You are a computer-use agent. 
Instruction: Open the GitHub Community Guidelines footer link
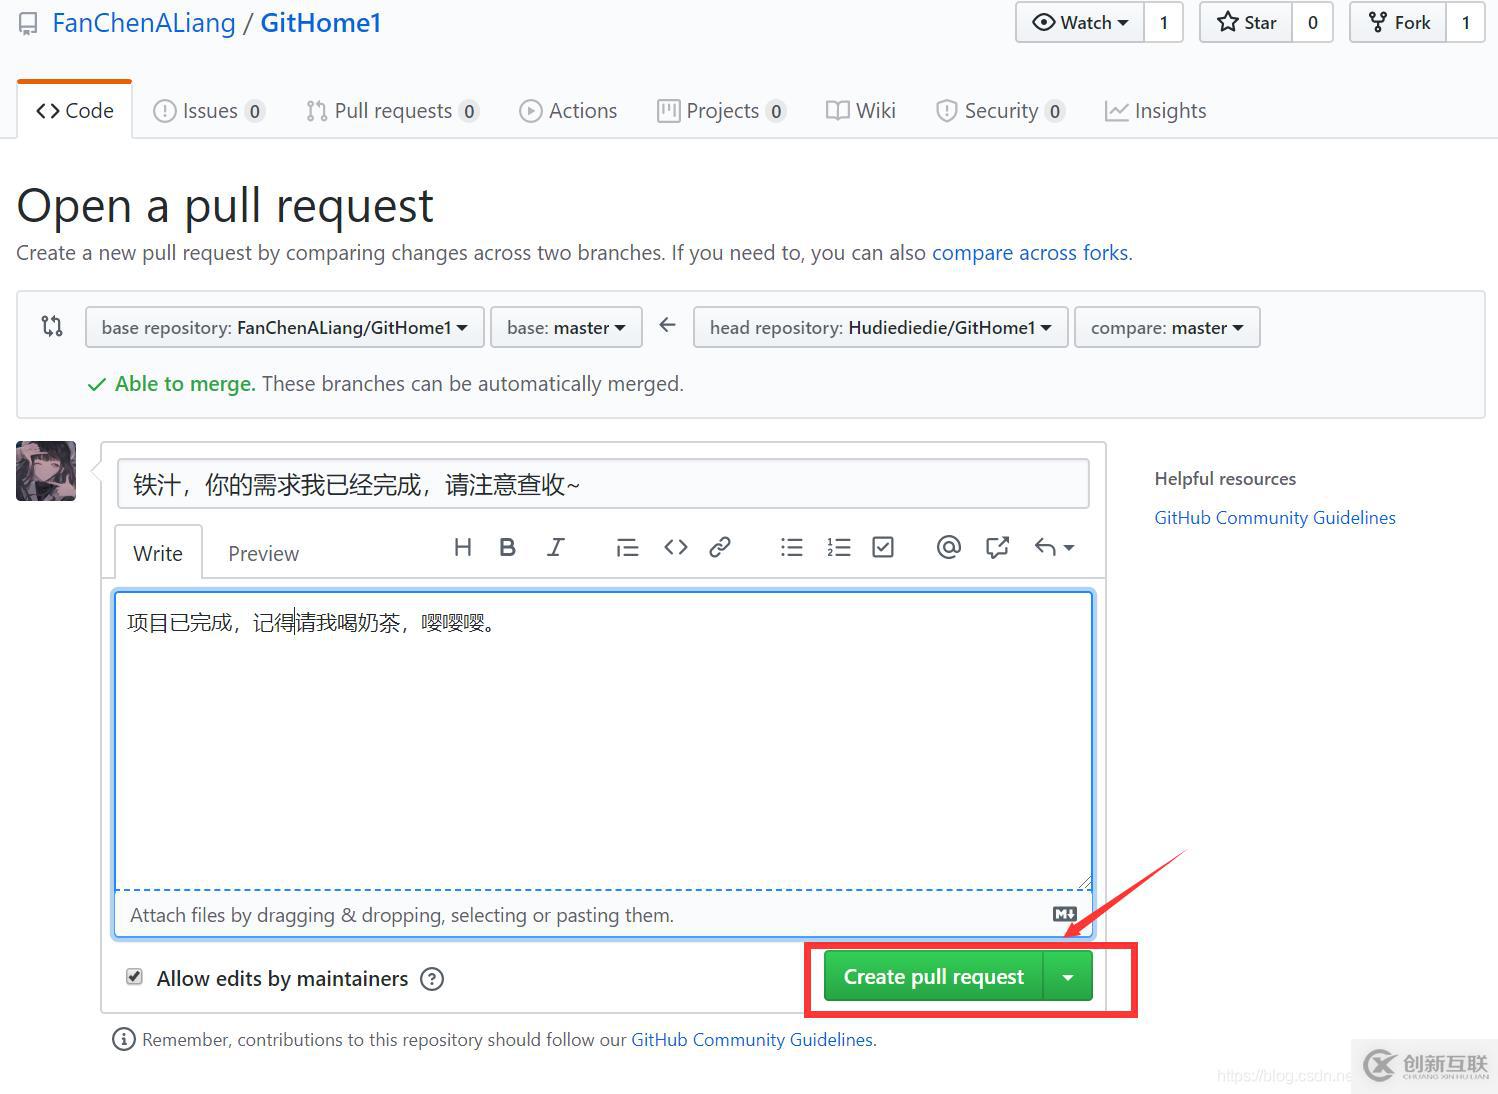click(752, 1039)
